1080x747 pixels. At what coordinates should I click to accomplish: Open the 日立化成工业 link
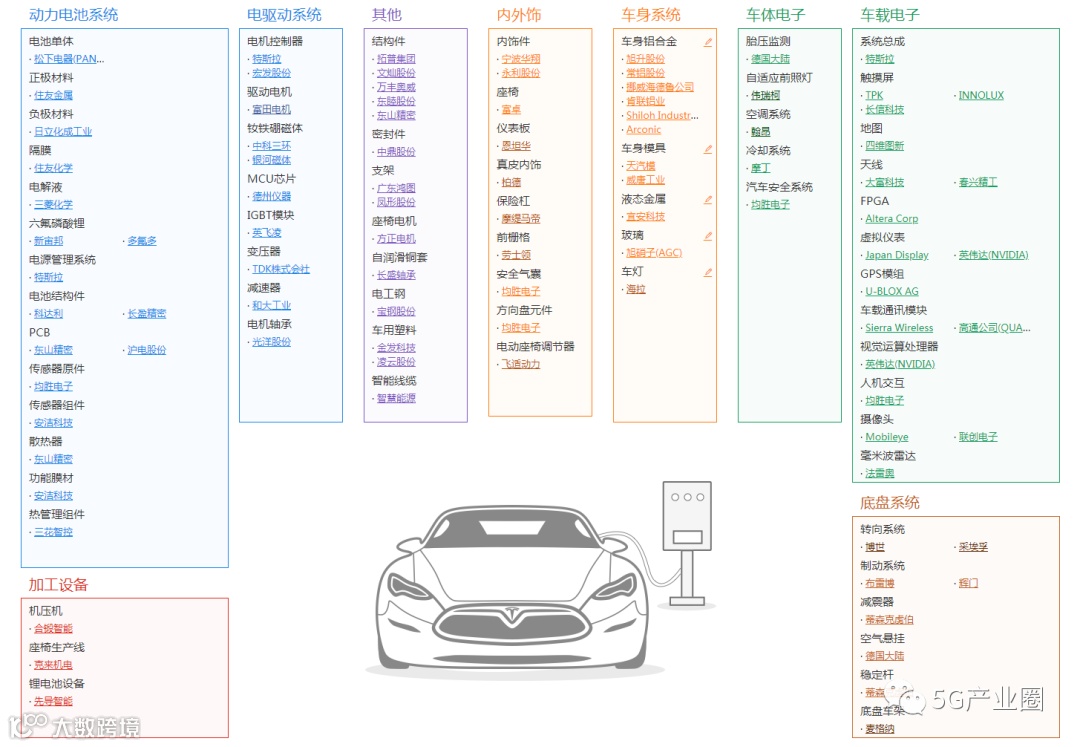coord(63,131)
